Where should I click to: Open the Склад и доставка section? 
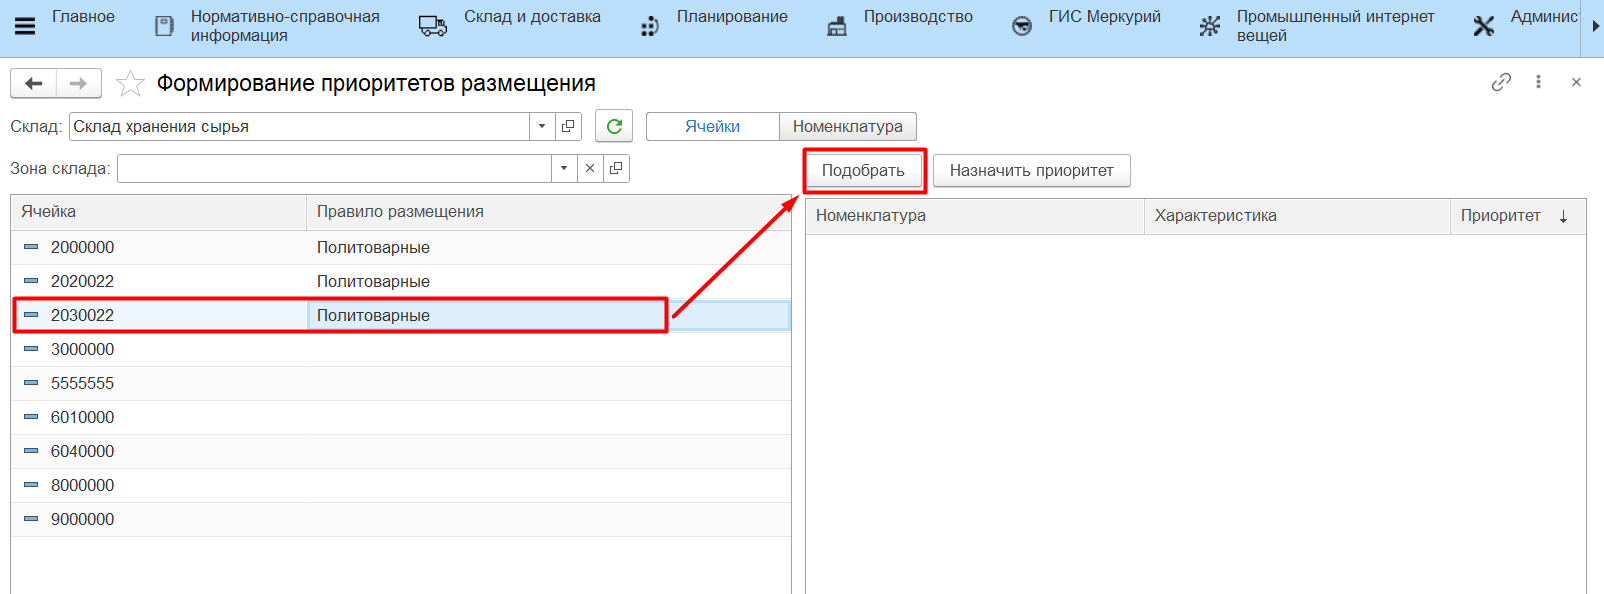click(531, 17)
